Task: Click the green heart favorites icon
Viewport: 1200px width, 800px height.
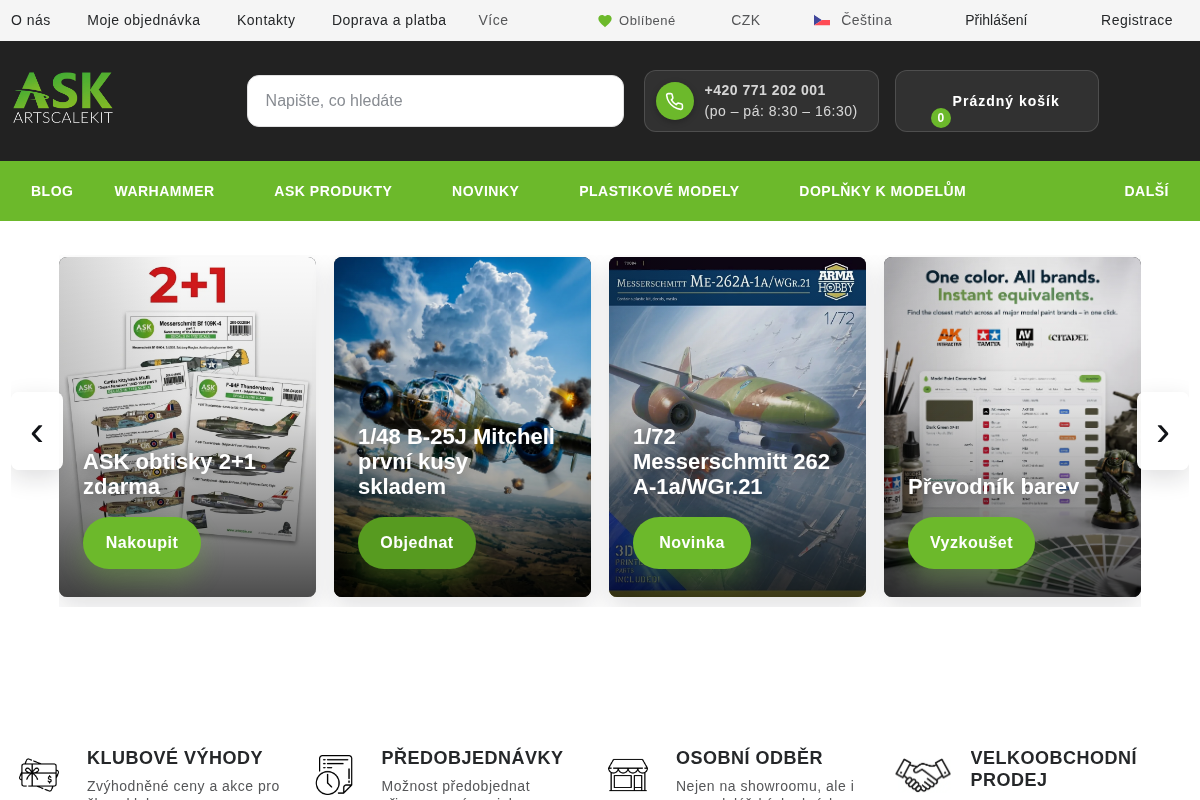Action: [x=605, y=20]
